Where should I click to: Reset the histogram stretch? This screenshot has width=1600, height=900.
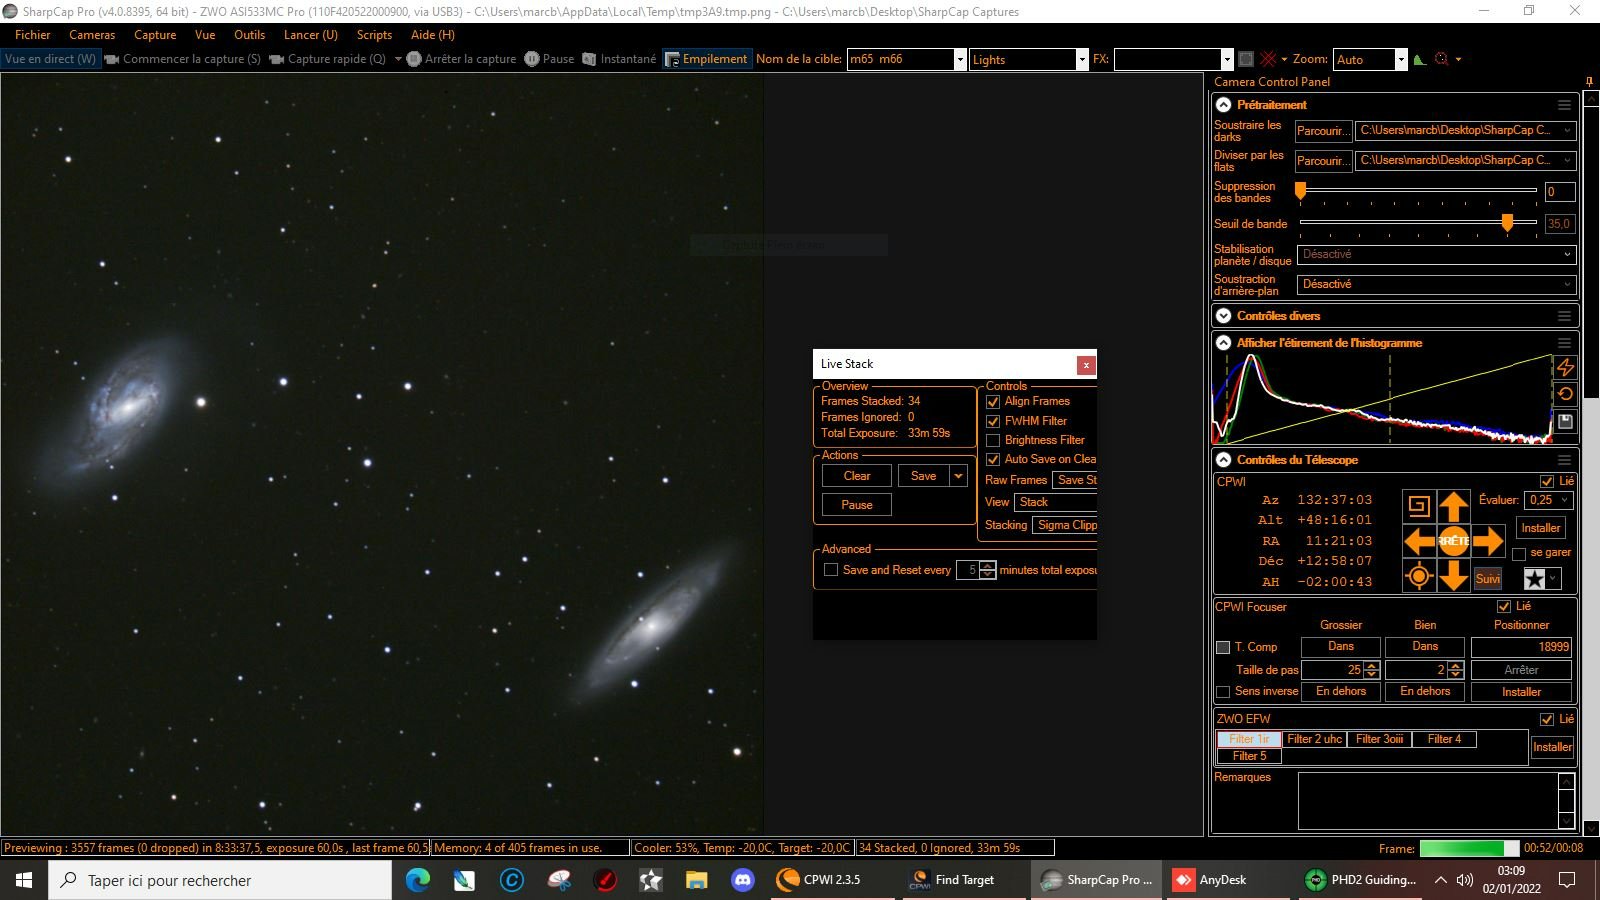(1565, 394)
